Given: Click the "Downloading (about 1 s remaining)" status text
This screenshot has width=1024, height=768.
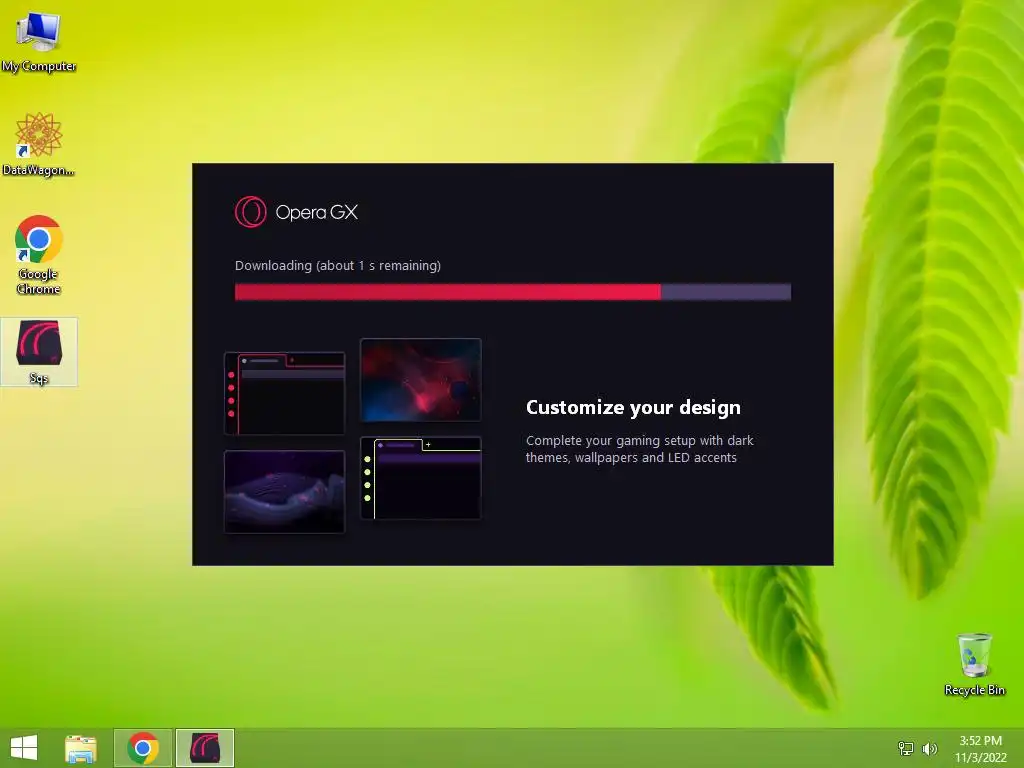Looking at the screenshot, I should (338, 266).
